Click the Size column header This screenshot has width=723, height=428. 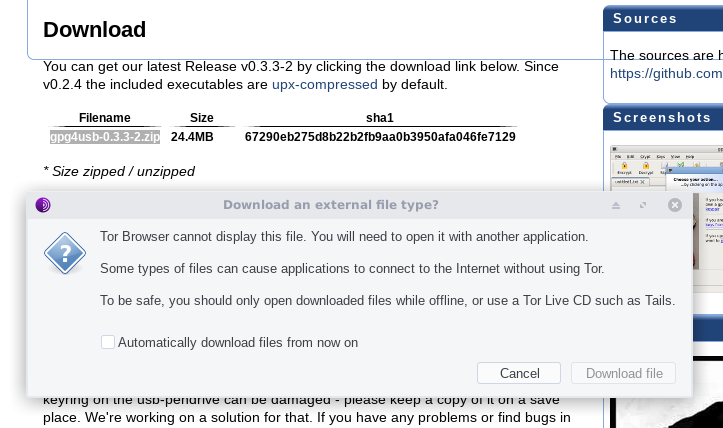click(201, 118)
